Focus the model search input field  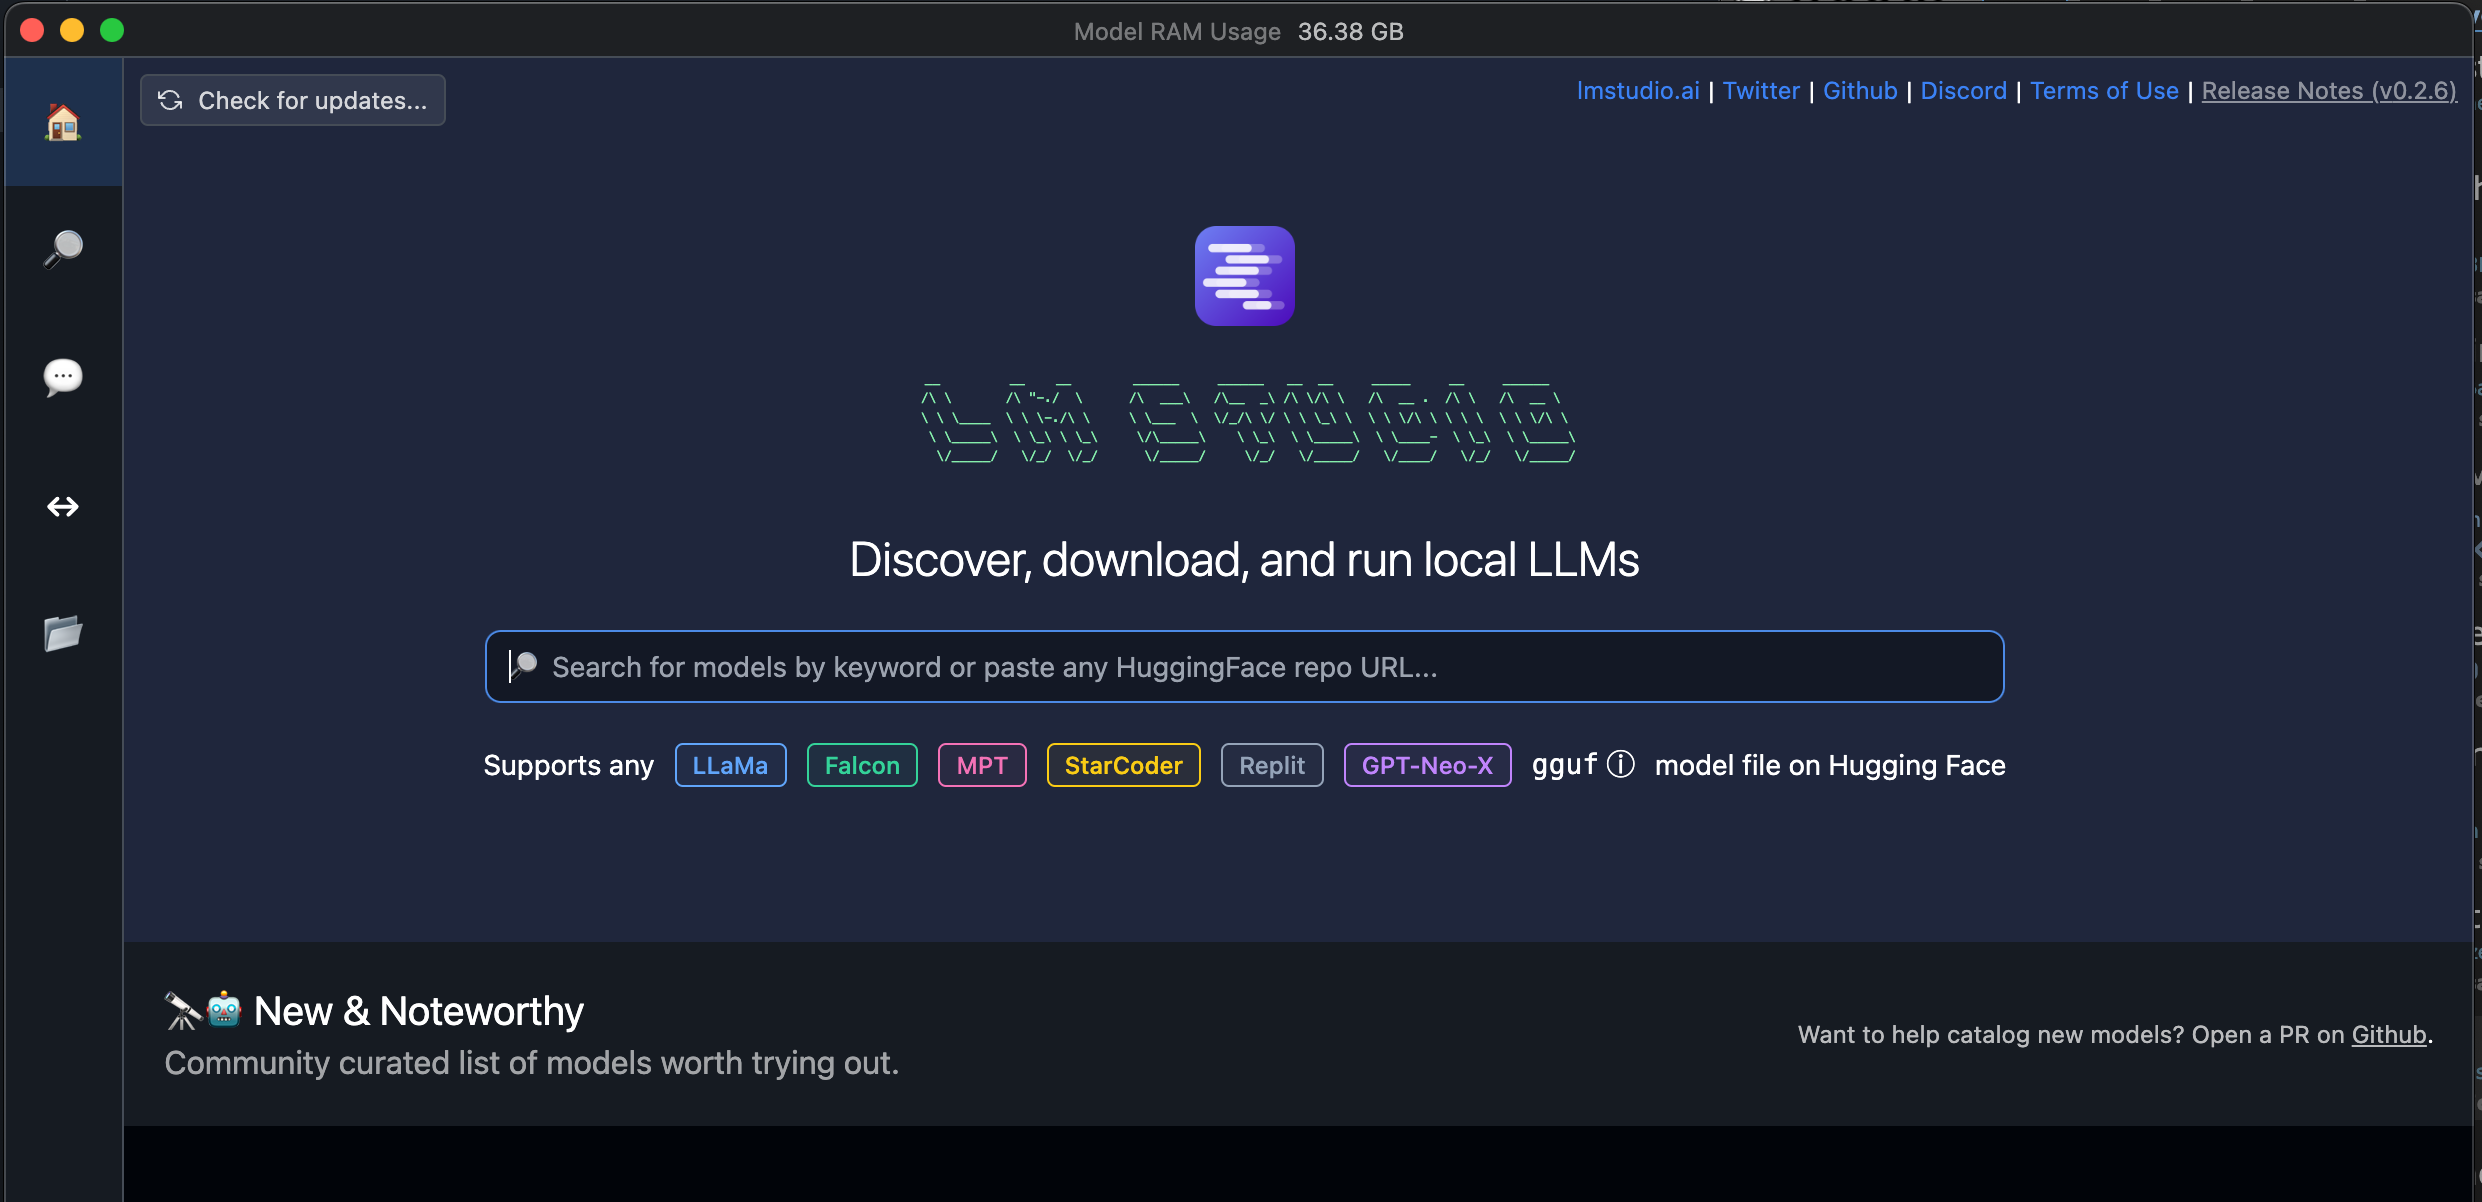[x=1244, y=667]
